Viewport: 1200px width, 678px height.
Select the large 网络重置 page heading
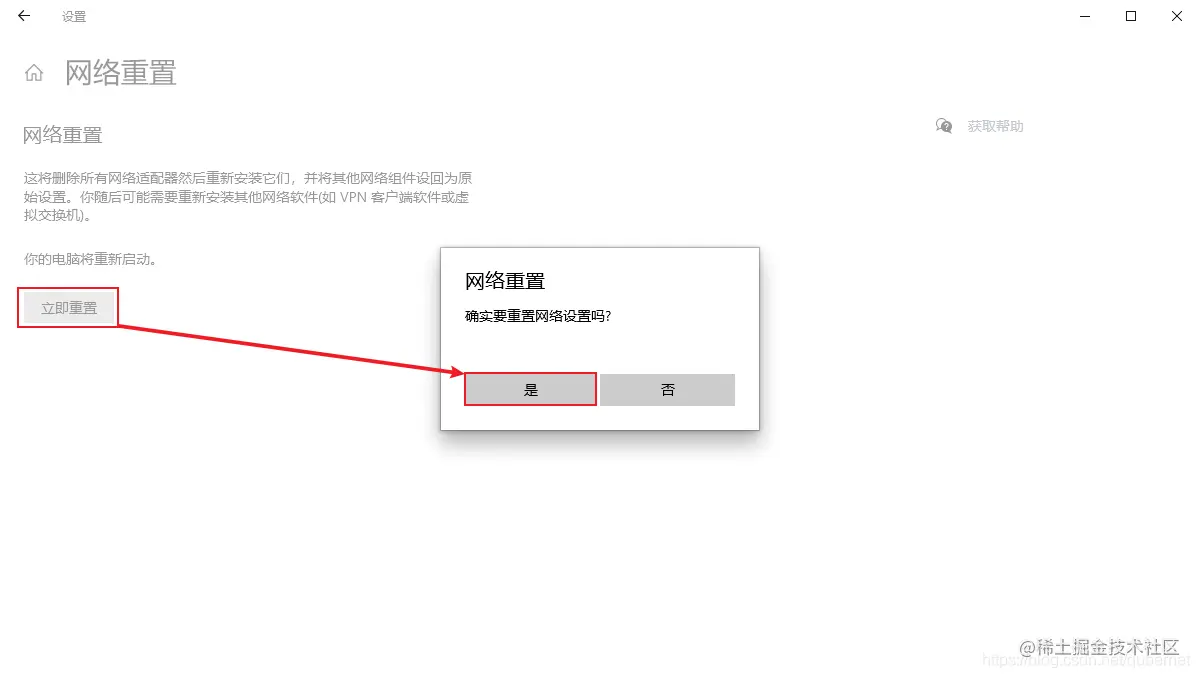click(x=121, y=73)
